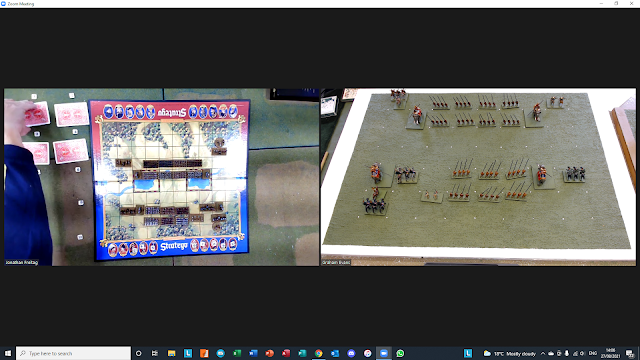Launch Excel from the taskbar
Screen dimensions: 640x360
pos(237,353)
